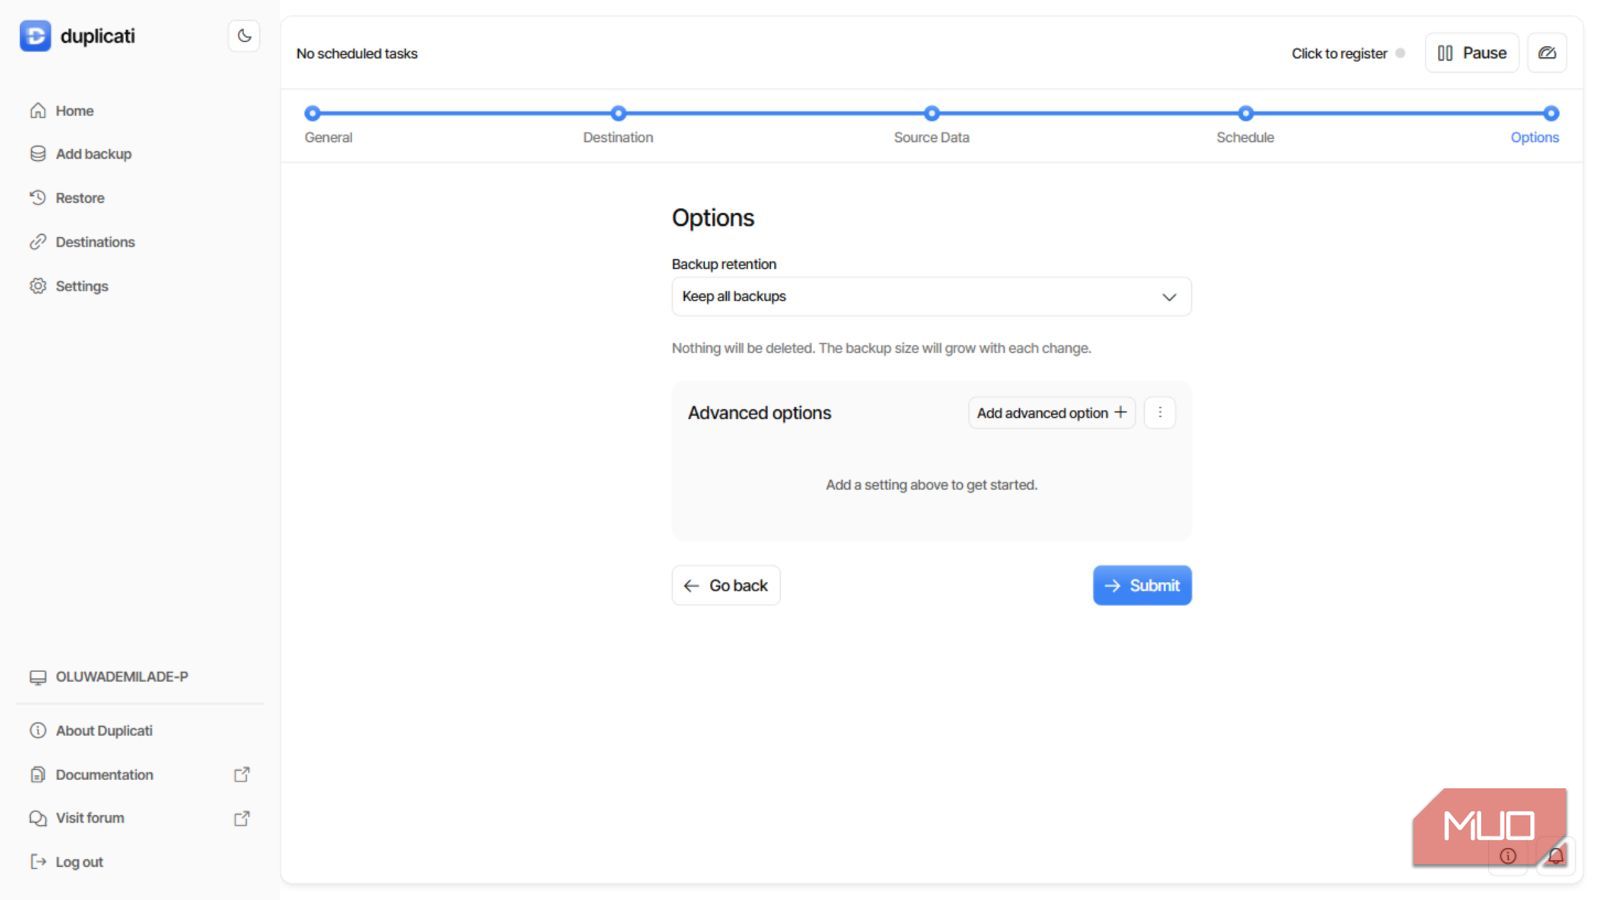The width and height of the screenshot is (1600, 900).
Task: Click the Duplicati logo icon
Action: point(35,36)
